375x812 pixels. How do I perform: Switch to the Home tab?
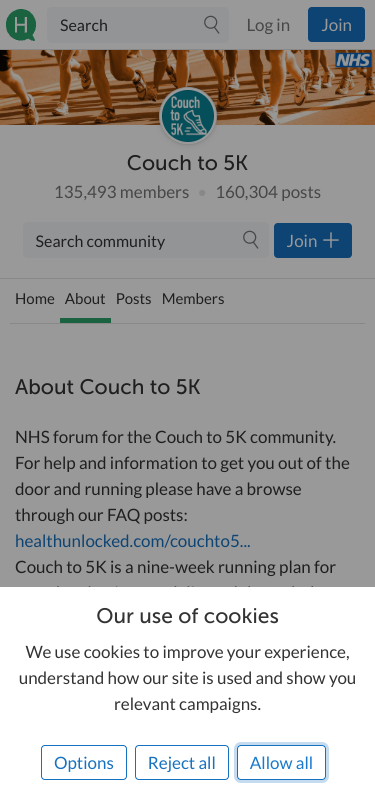click(35, 299)
